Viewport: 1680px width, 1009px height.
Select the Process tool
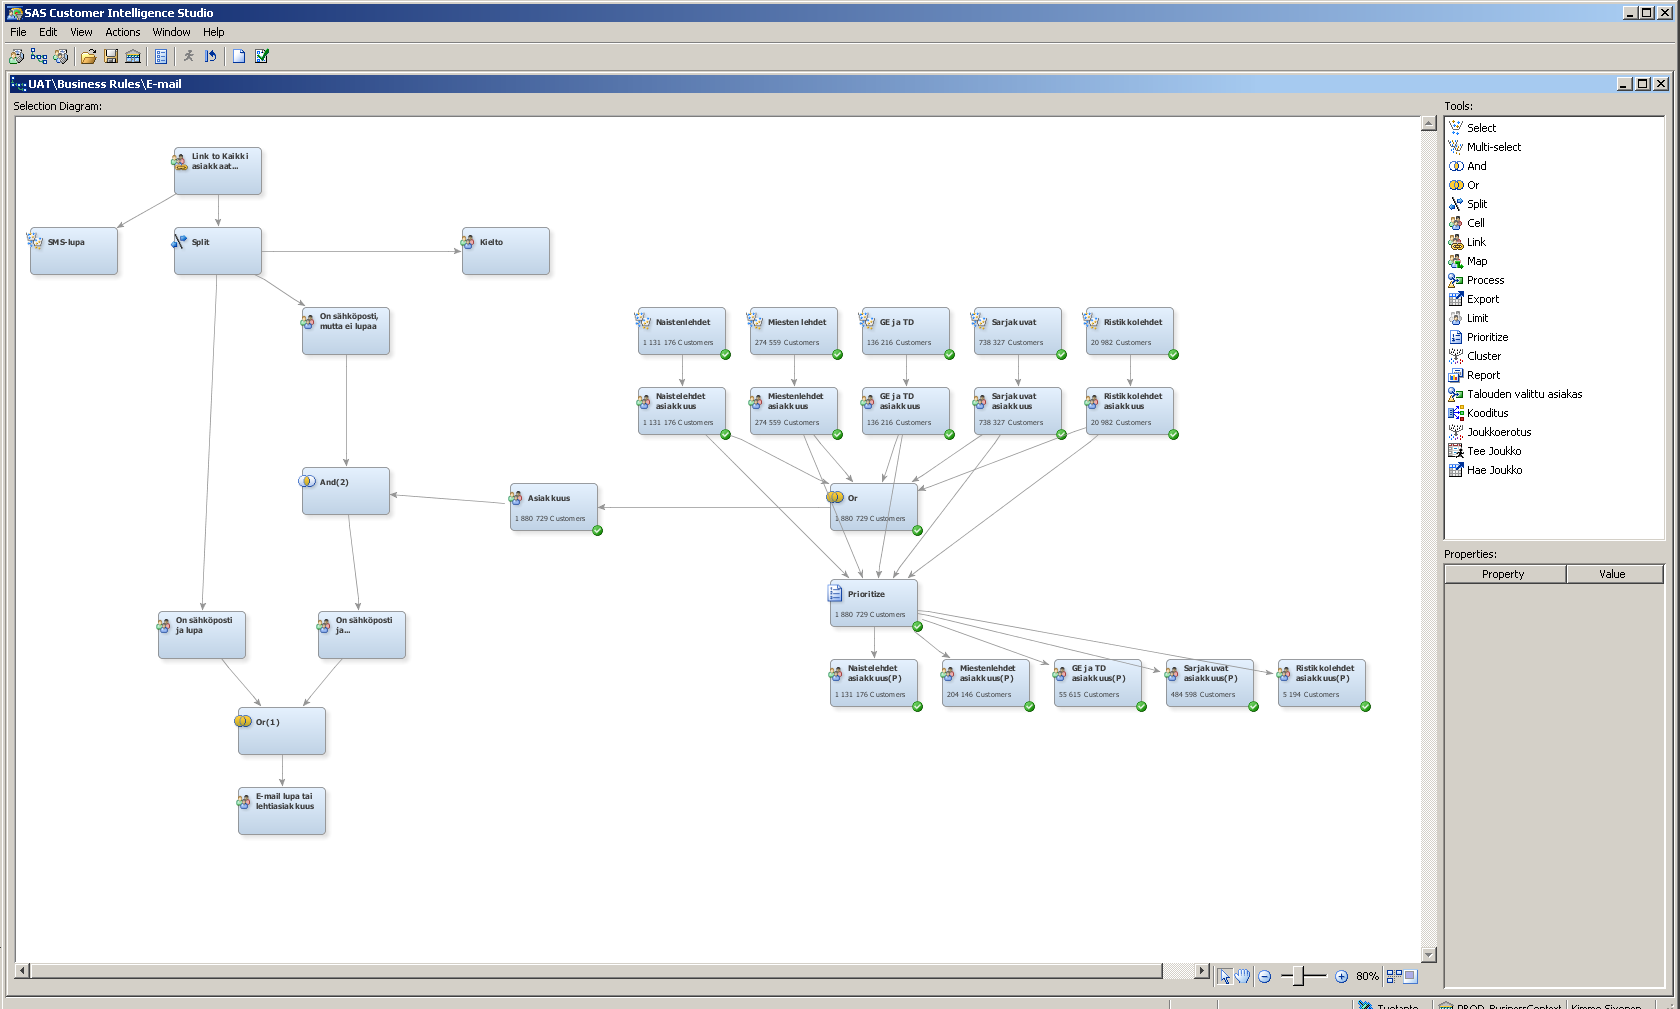pyautogui.click(x=1485, y=280)
